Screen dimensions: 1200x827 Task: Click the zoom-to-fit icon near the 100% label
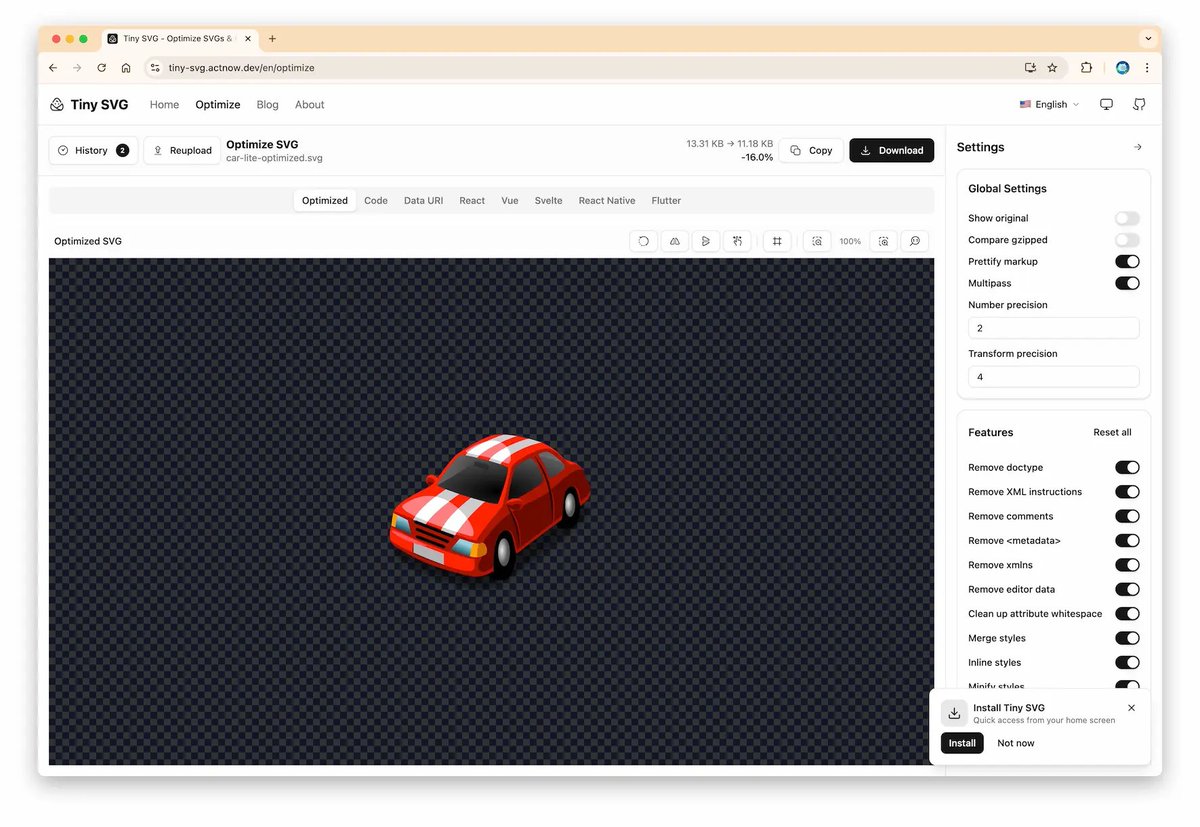883,241
